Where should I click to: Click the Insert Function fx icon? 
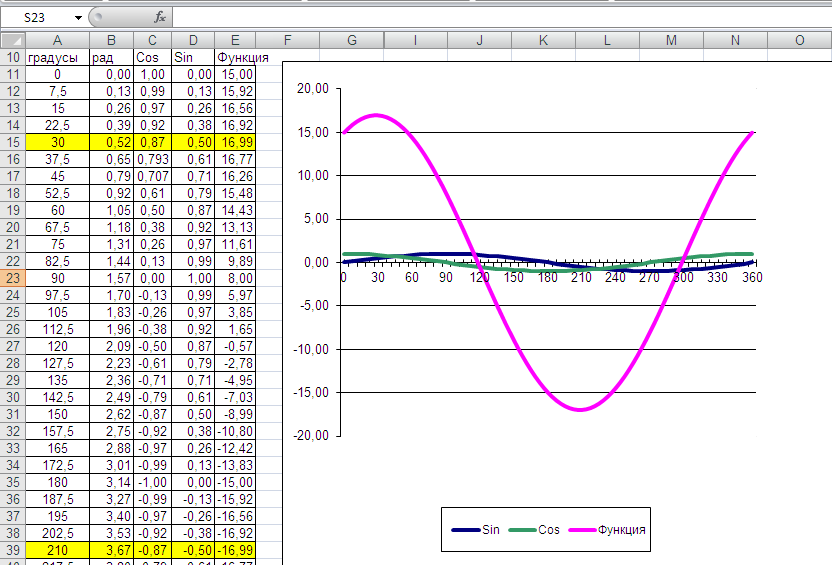[x=159, y=17]
